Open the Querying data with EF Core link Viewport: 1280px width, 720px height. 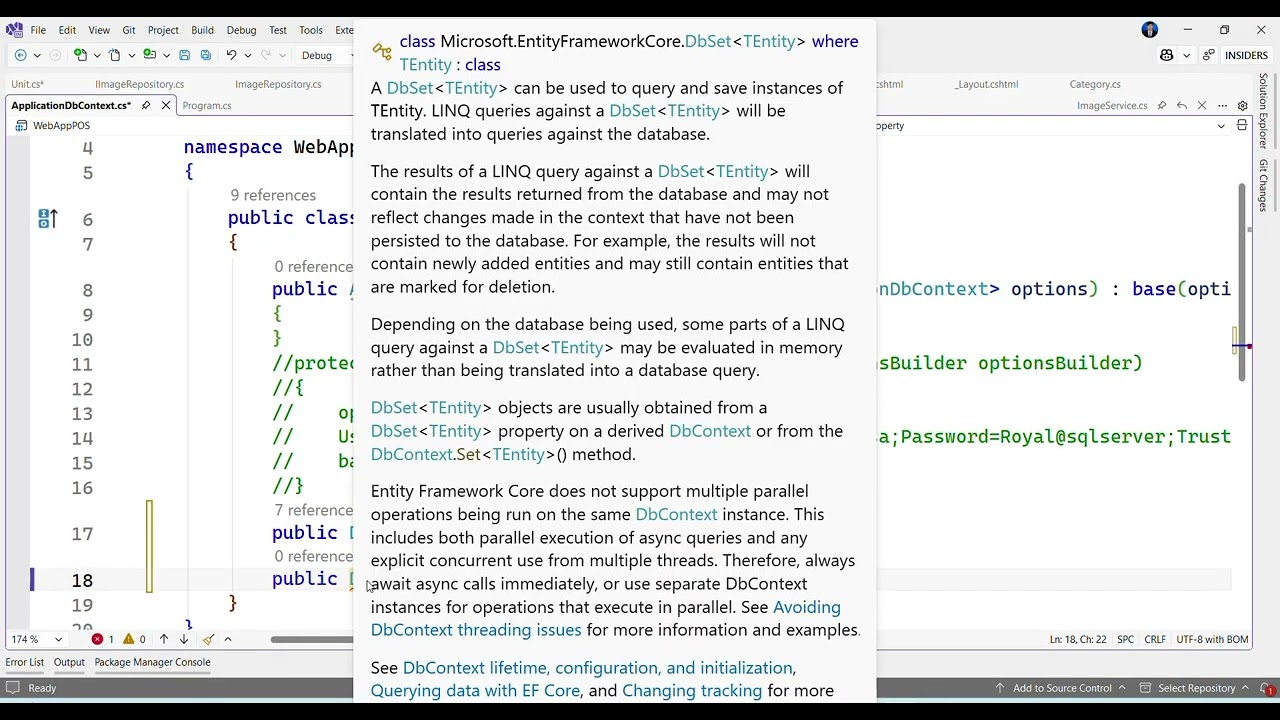point(475,691)
